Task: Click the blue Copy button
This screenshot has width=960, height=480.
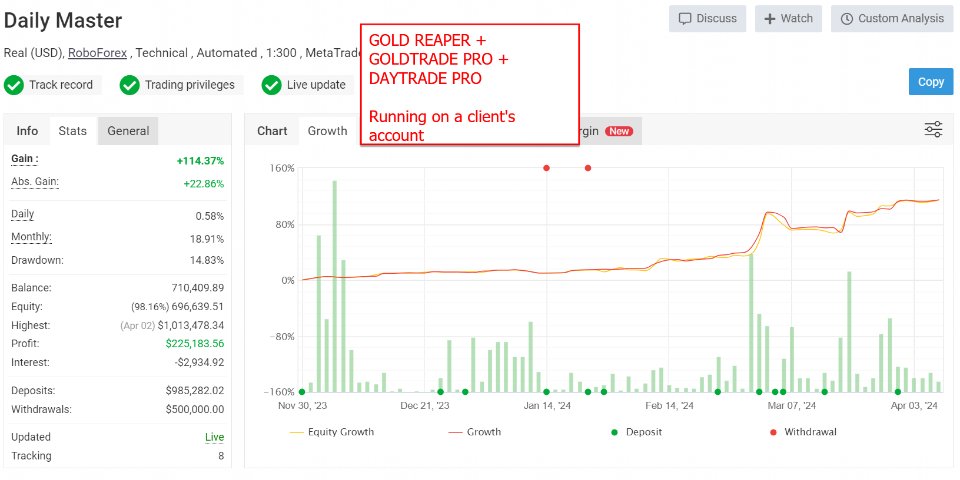Action: point(931,81)
